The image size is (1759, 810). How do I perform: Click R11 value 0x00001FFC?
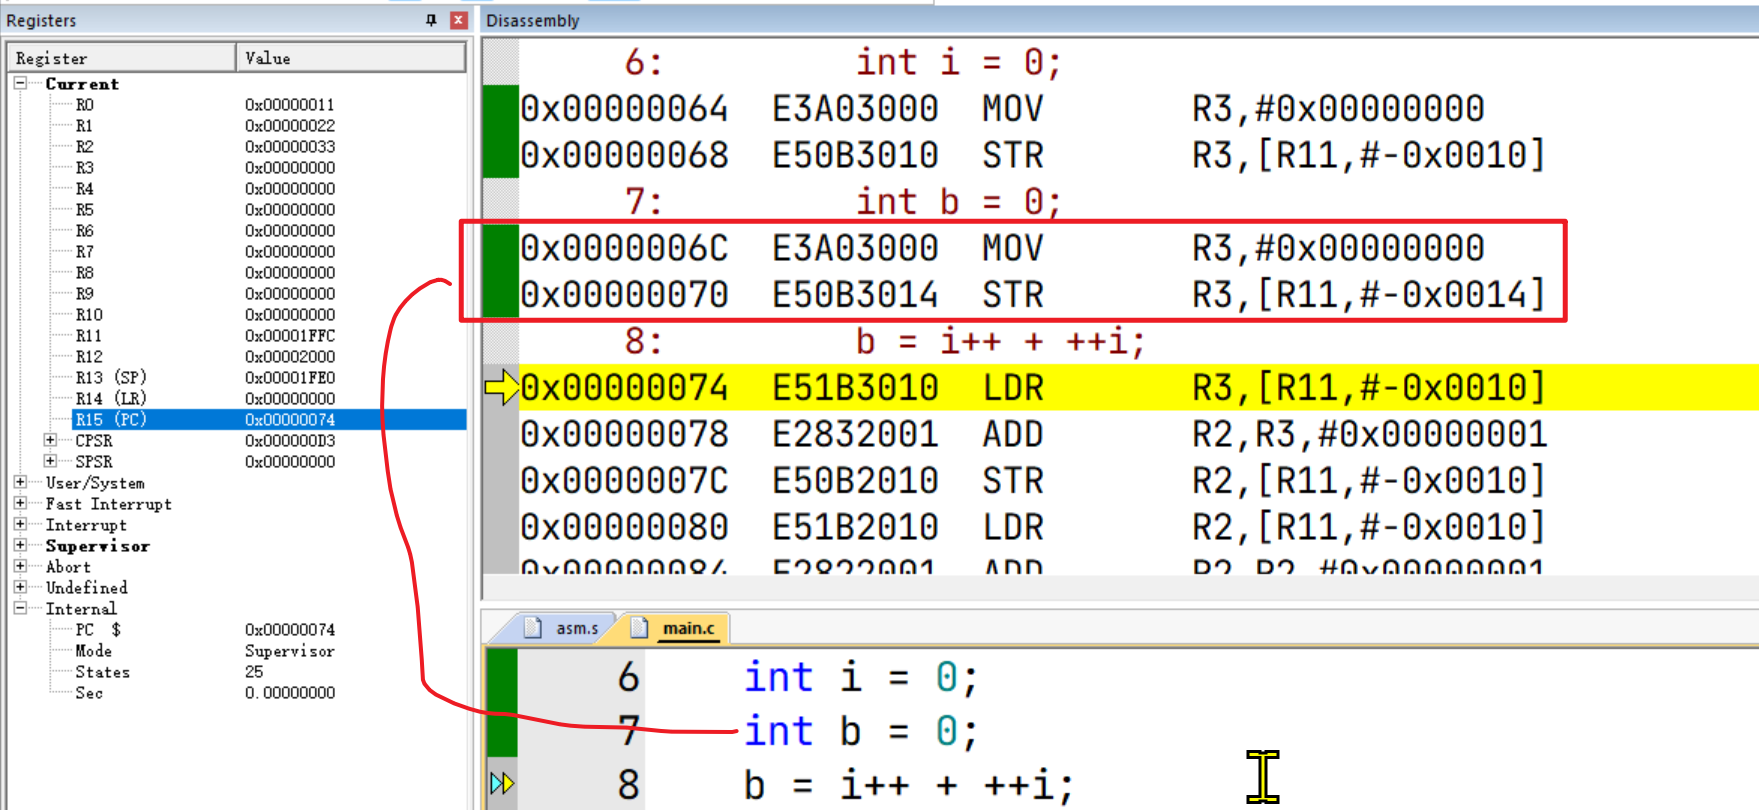(290, 336)
